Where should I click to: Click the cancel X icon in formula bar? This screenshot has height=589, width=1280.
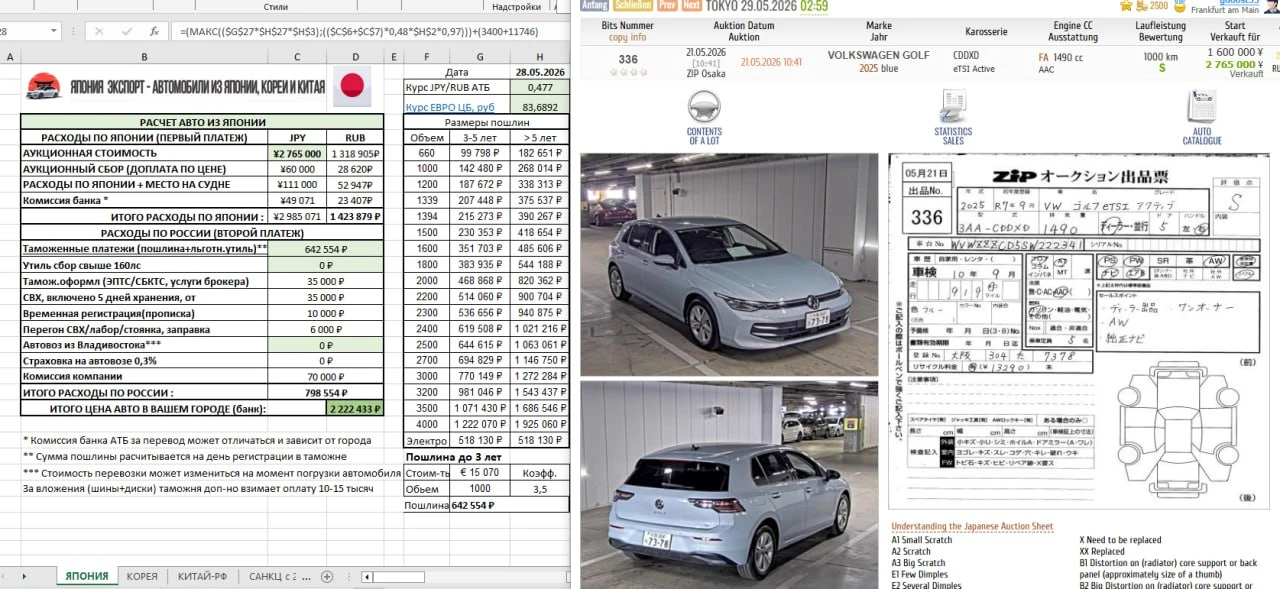[x=99, y=31]
